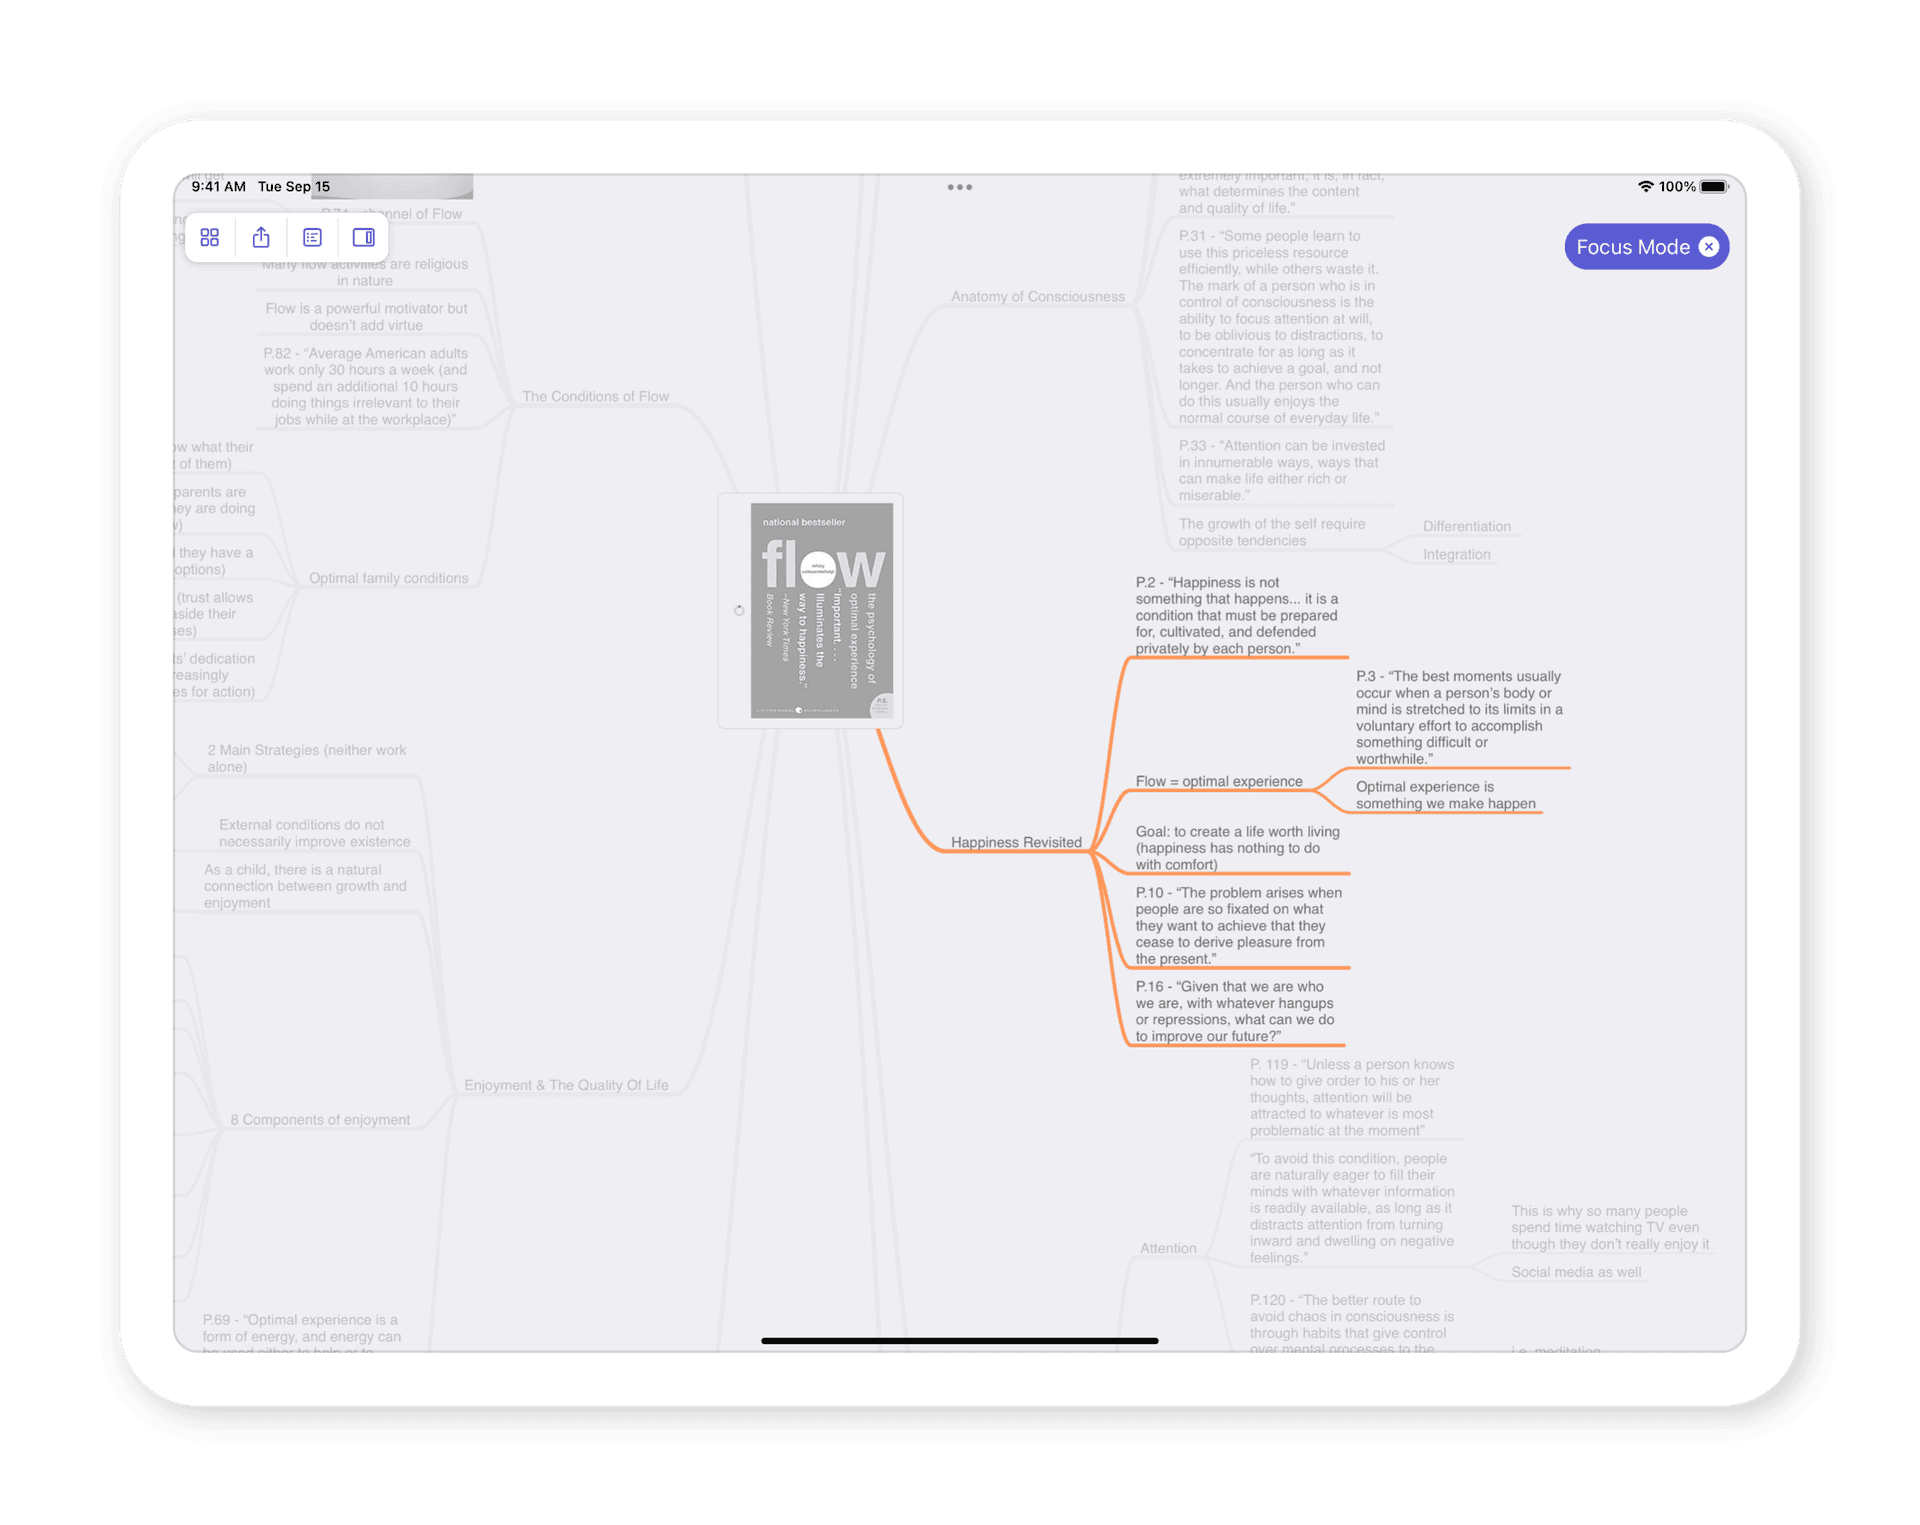Select The Conditions of Flow branch

point(595,397)
